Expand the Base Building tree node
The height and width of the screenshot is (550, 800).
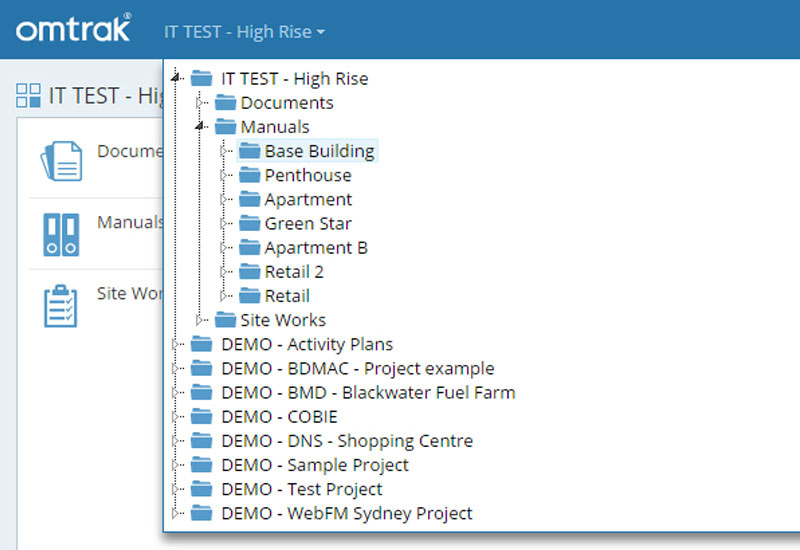point(223,151)
